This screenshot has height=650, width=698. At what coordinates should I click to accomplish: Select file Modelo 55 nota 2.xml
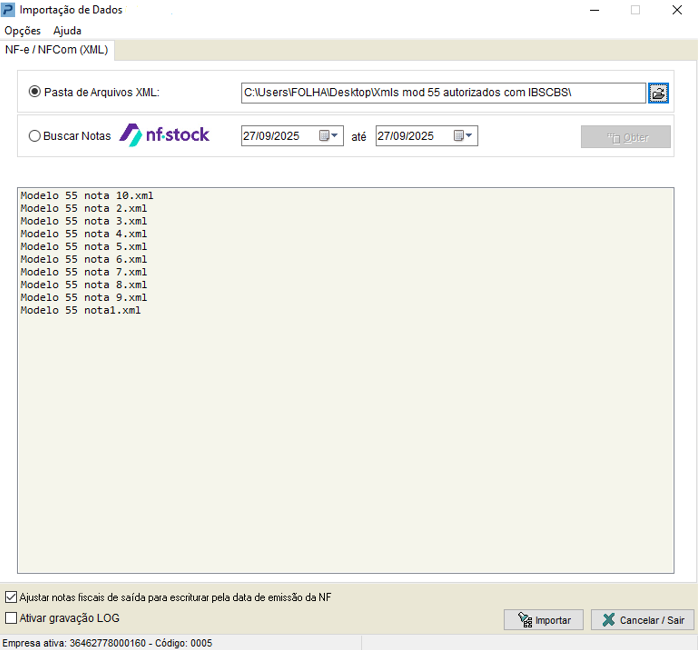click(x=84, y=208)
